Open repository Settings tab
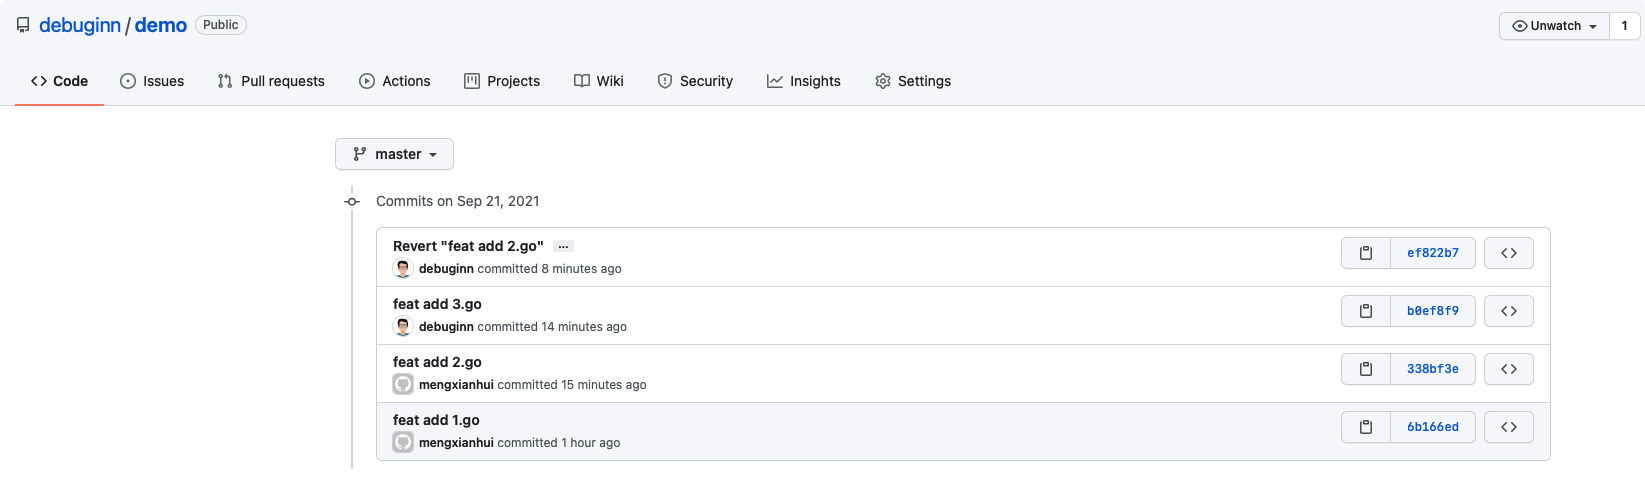 pyautogui.click(x=912, y=81)
